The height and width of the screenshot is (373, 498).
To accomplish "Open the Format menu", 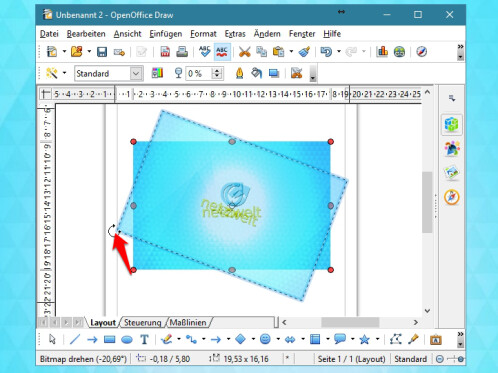I will 203,34.
